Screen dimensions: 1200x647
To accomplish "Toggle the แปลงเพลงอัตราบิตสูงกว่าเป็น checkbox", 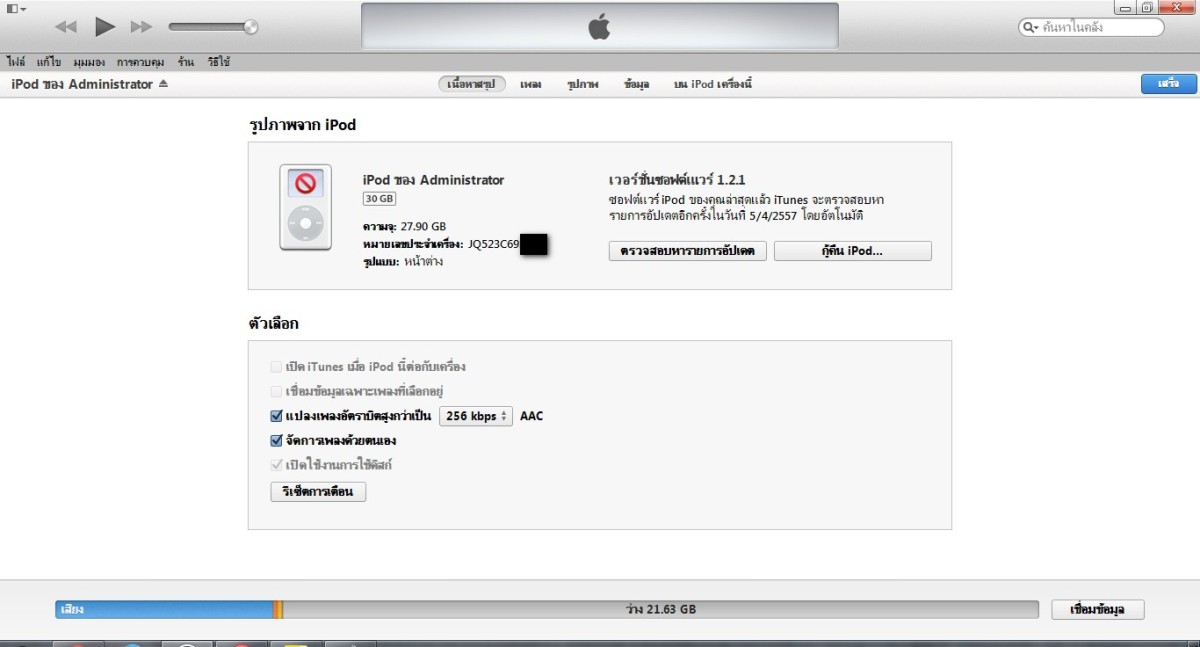I will click(277, 416).
